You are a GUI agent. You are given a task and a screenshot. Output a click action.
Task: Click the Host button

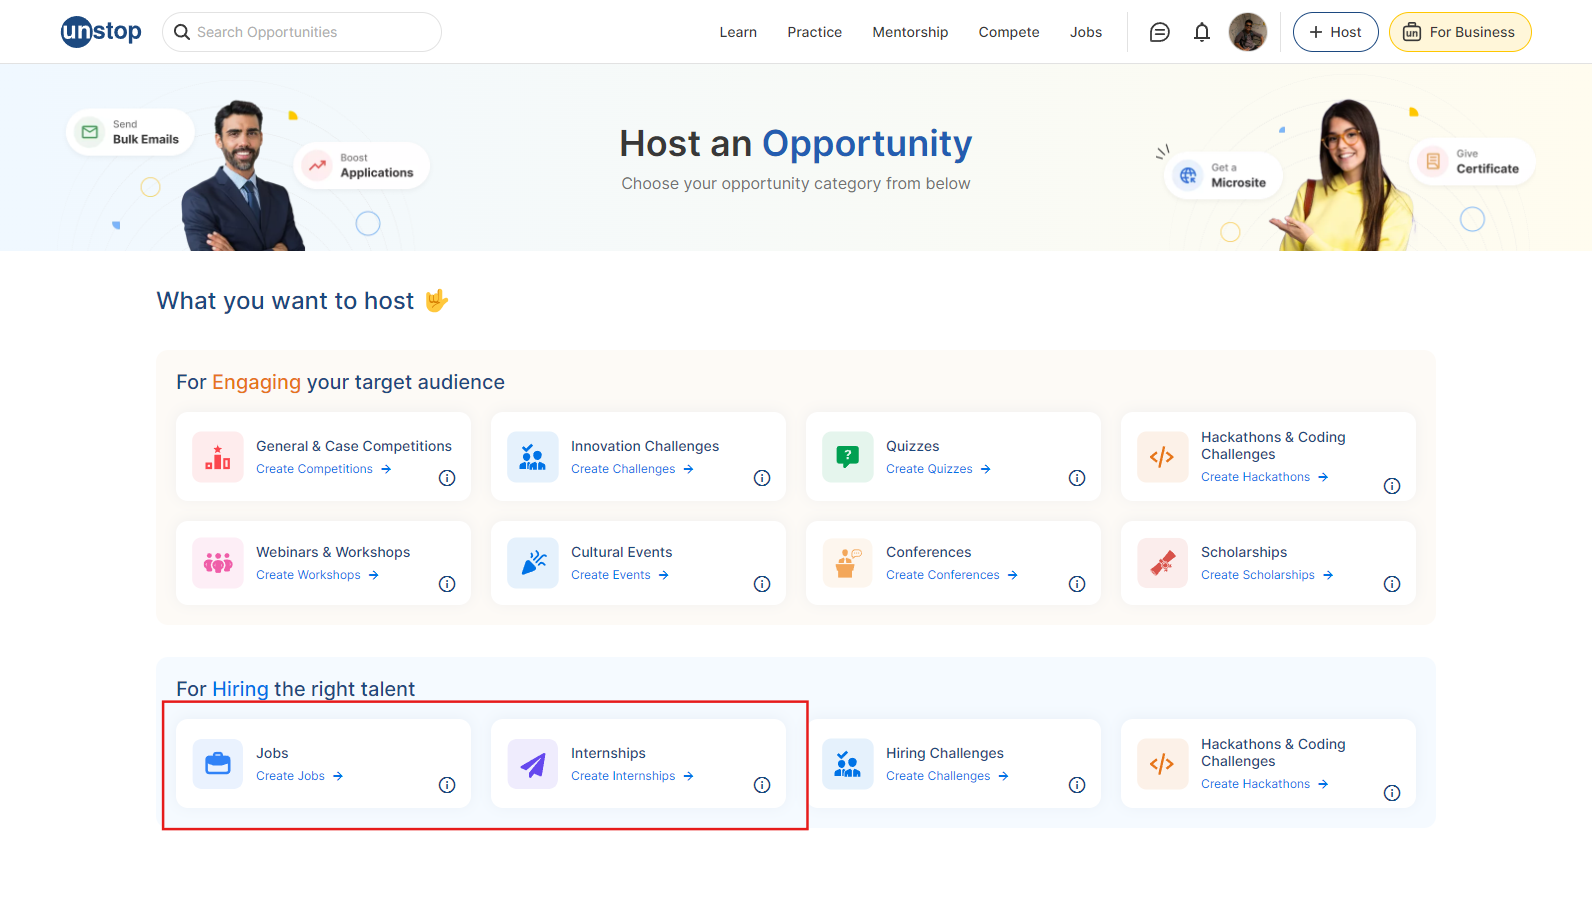pyautogui.click(x=1335, y=32)
